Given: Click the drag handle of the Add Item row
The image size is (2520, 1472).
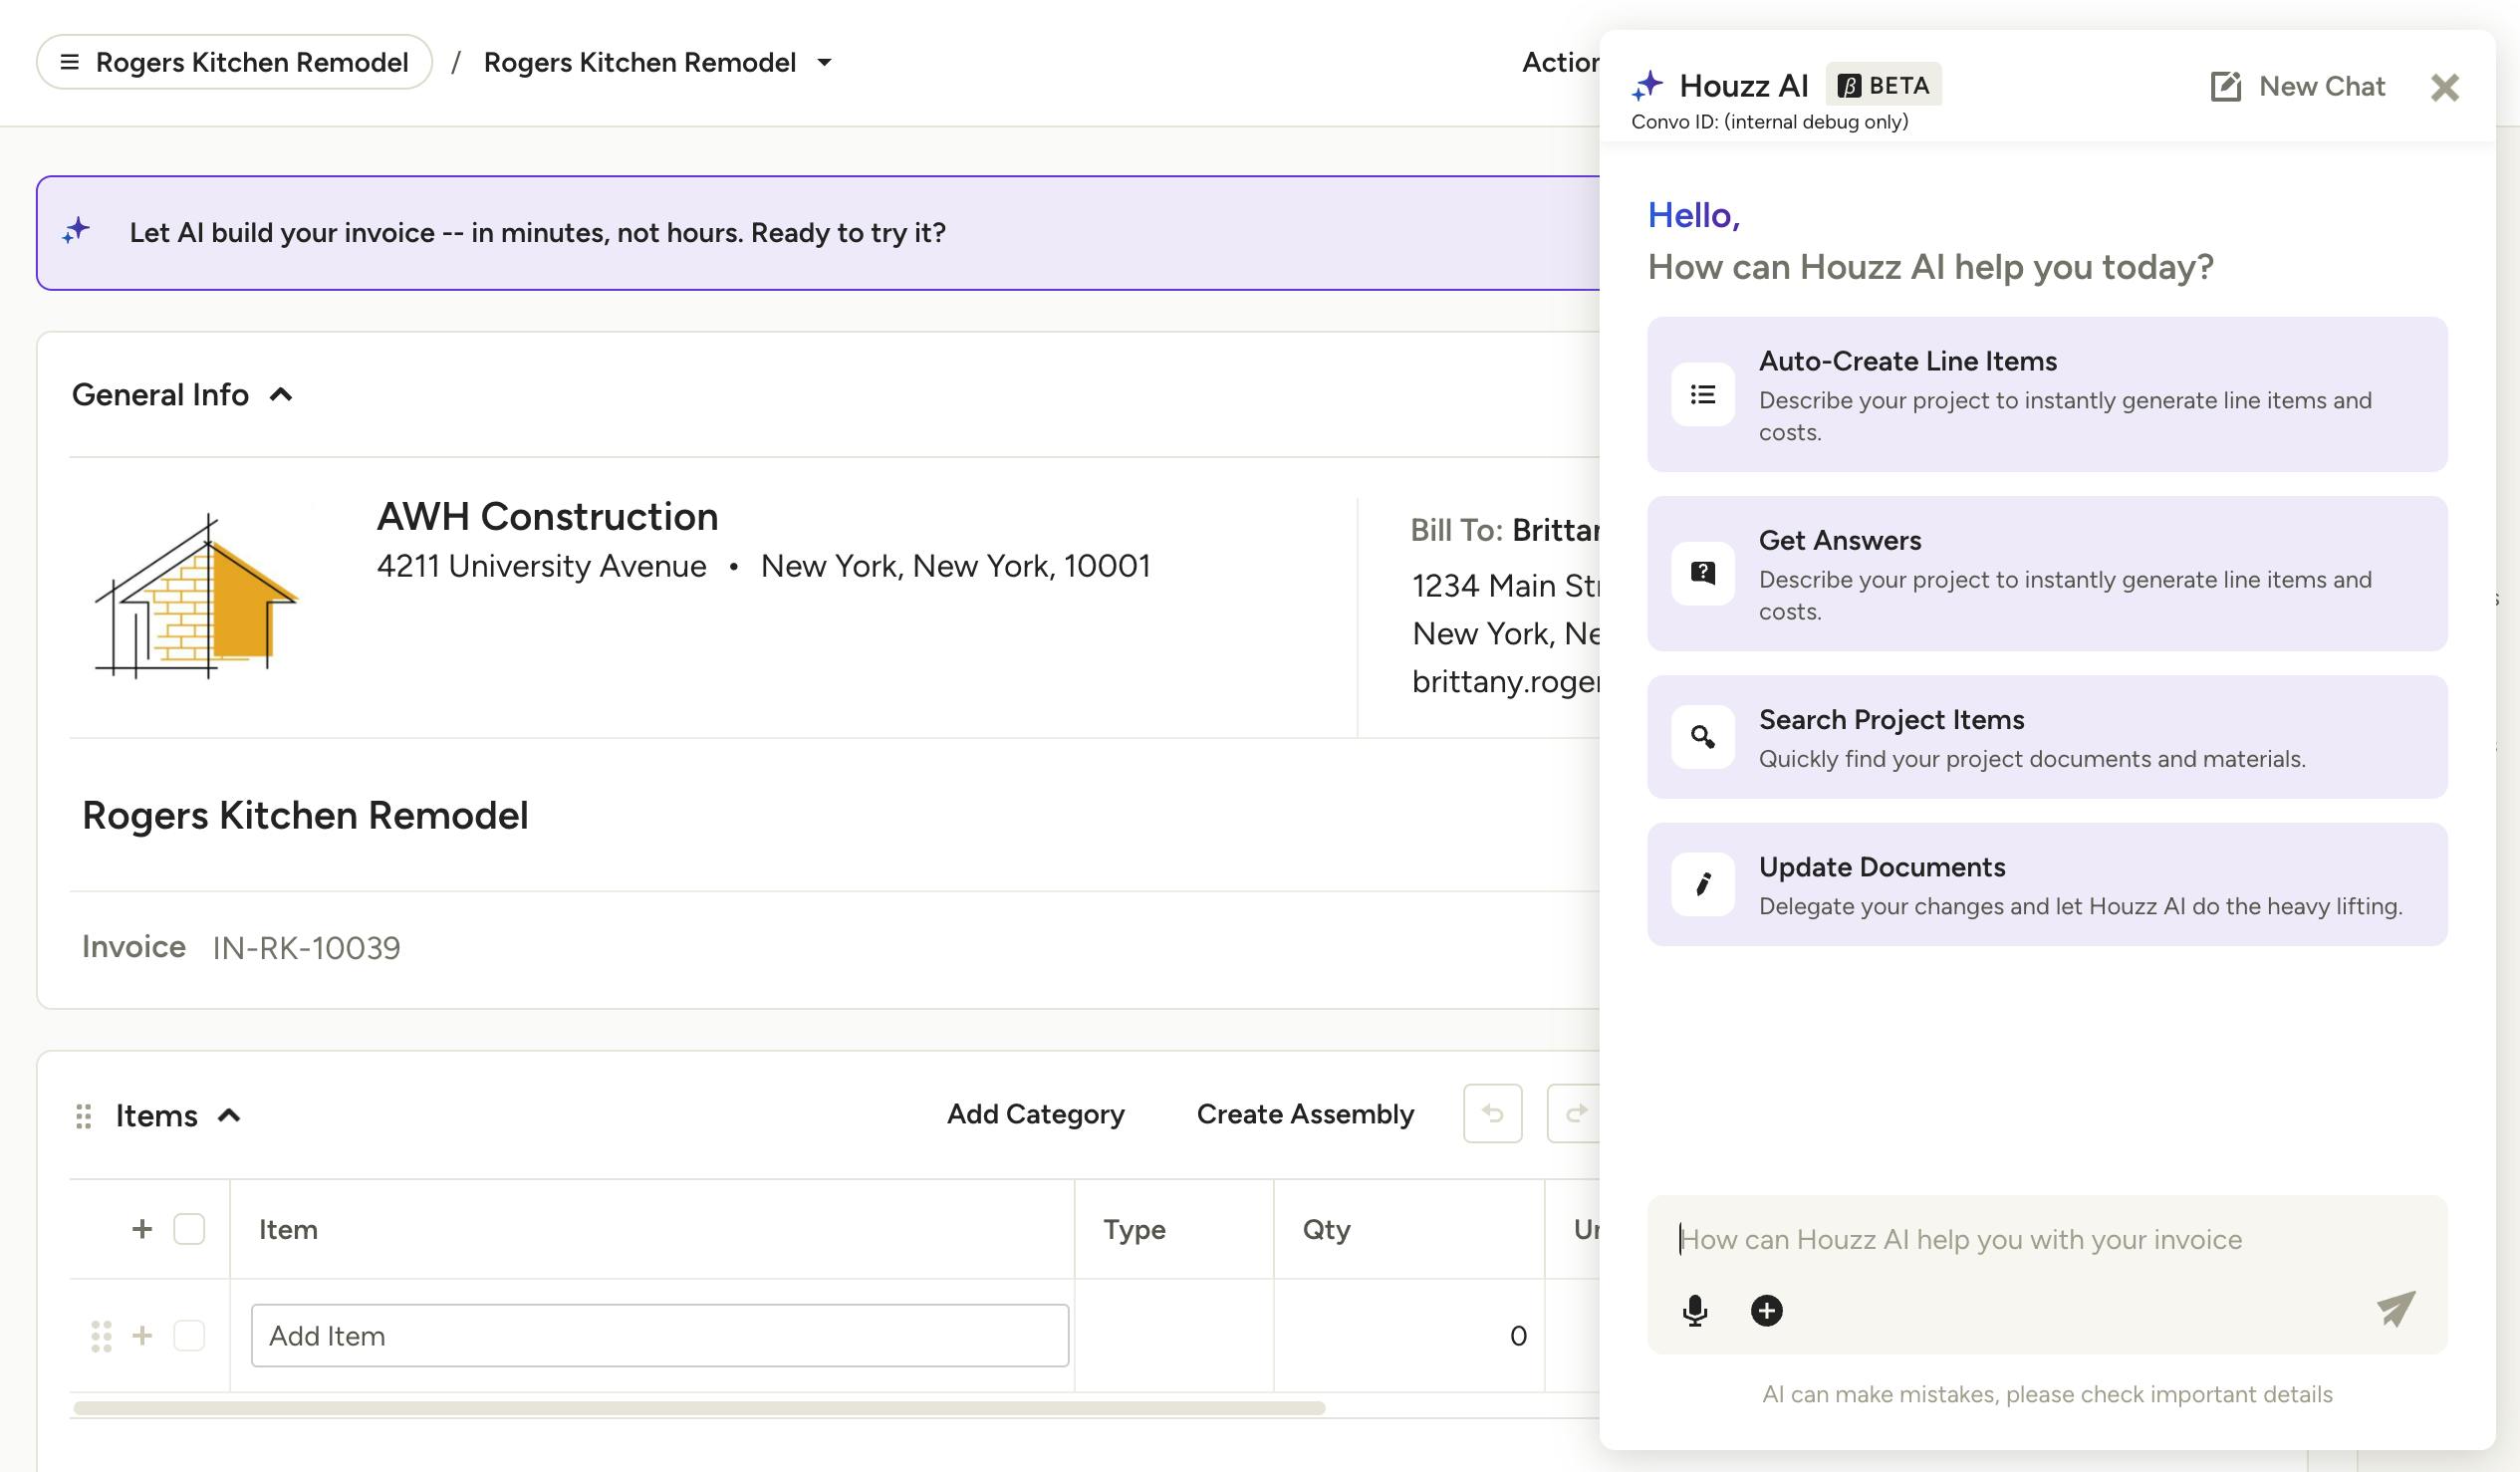Looking at the screenshot, I should click(101, 1336).
